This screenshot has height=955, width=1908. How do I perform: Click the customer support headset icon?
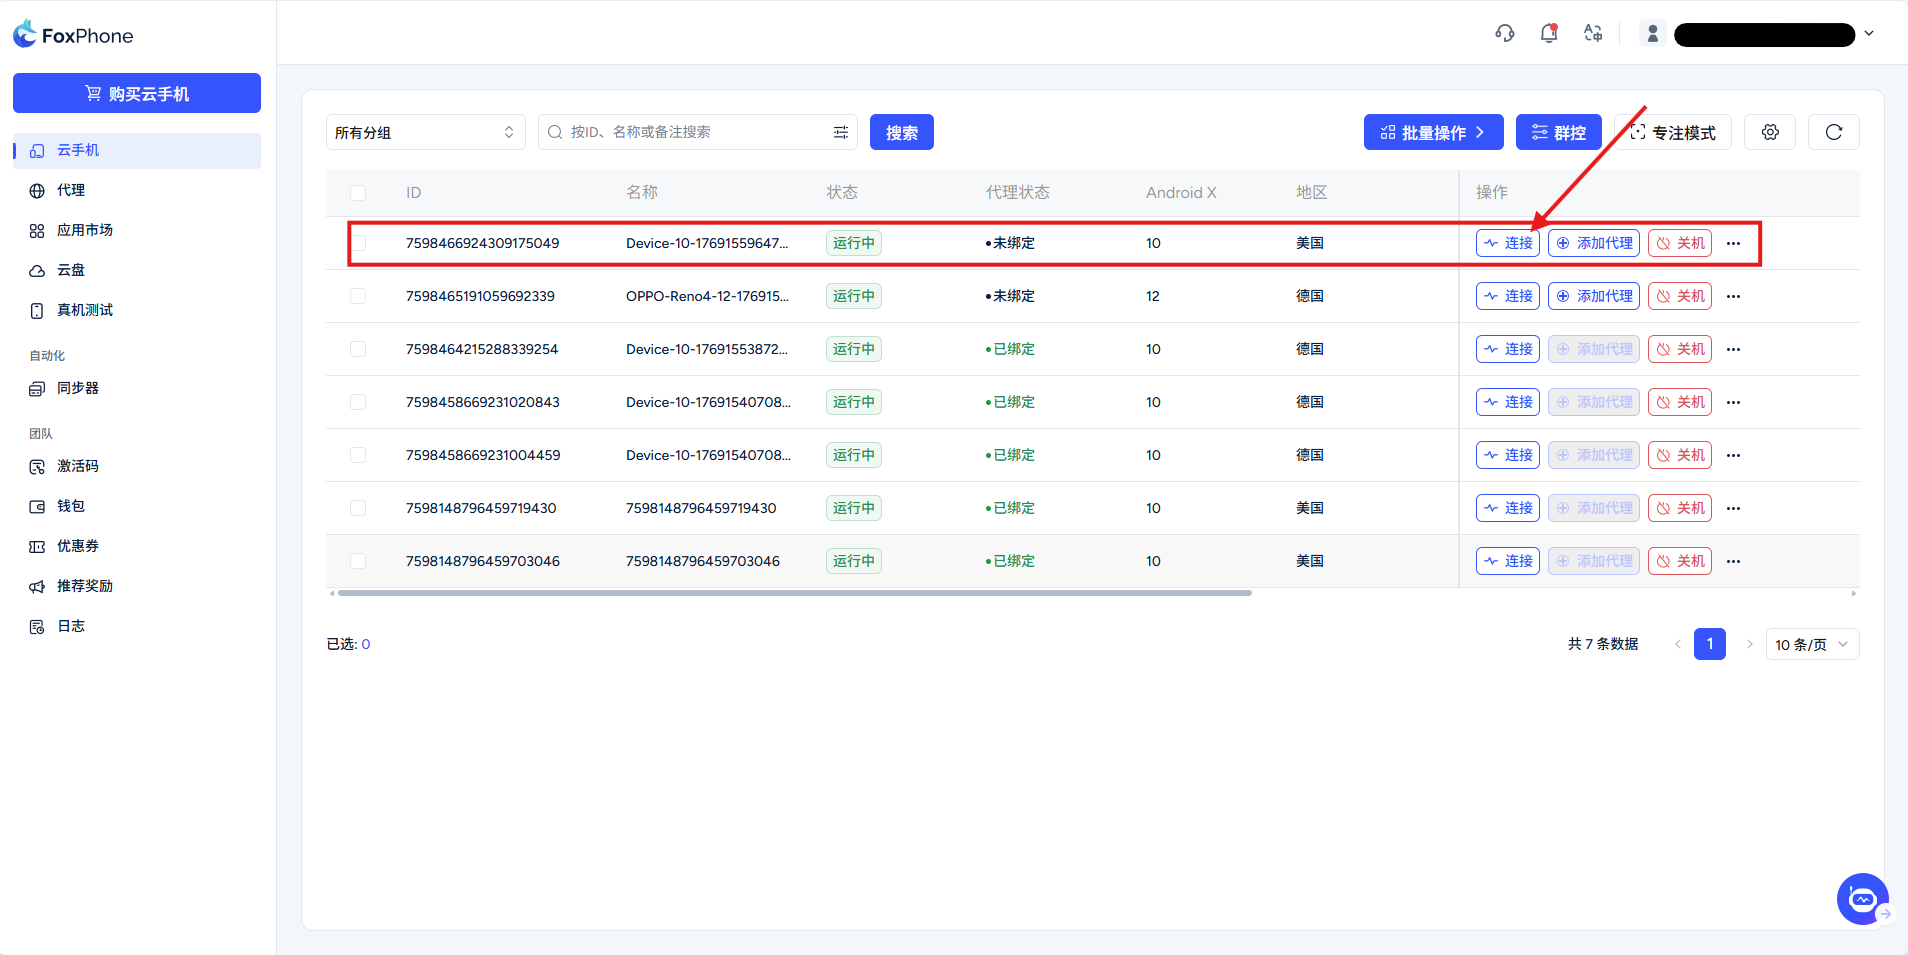(1504, 34)
